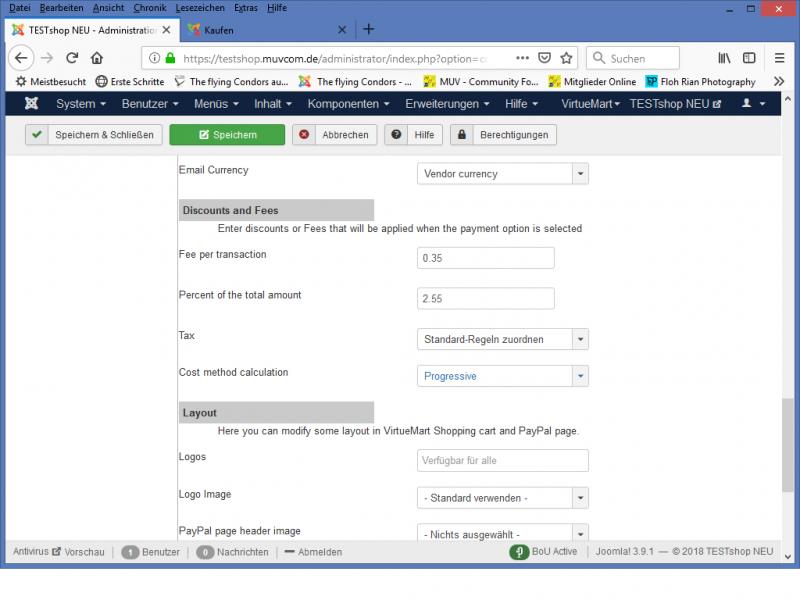Viewport: 800px width, 600px height.
Task: Switch to the Kaufen tab
Action: 265,30
